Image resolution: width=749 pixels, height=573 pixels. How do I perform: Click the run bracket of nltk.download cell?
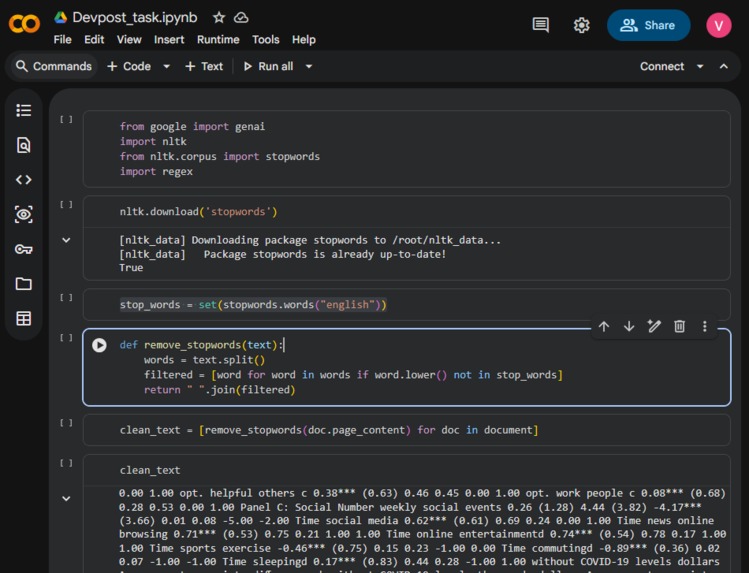66,204
